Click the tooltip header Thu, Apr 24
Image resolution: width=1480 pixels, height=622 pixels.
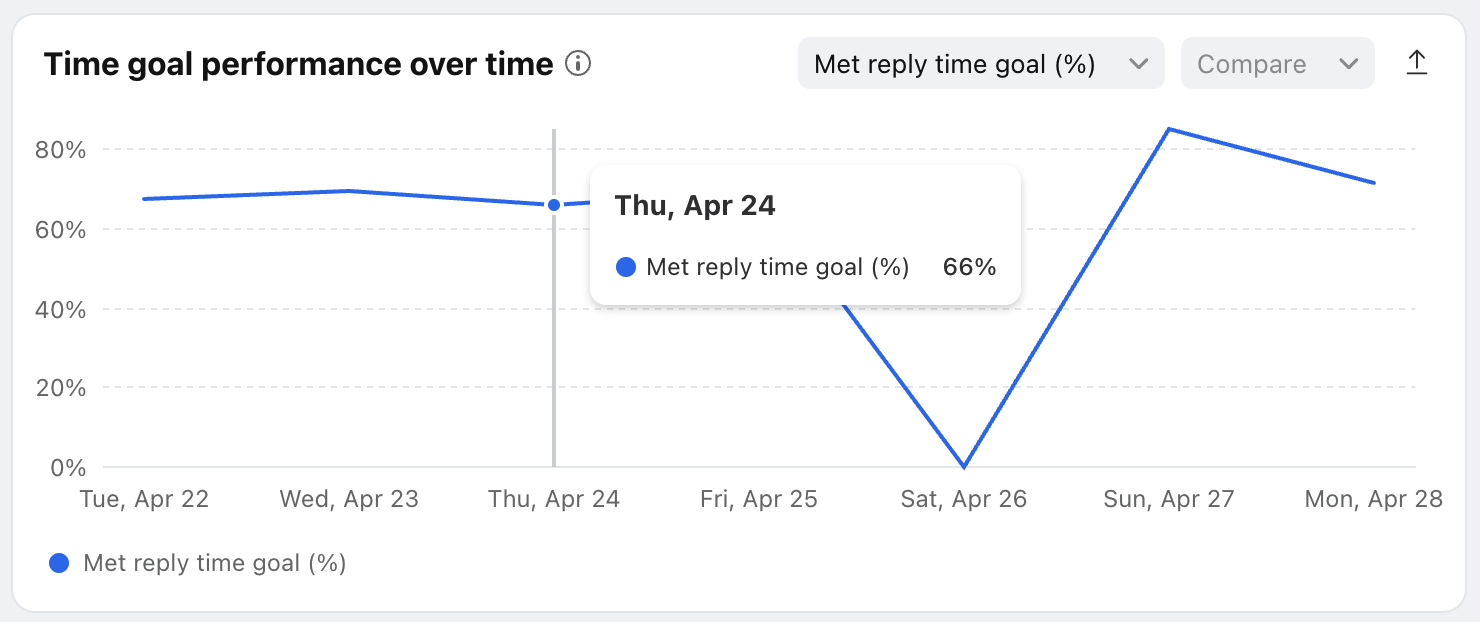click(x=695, y=206)
